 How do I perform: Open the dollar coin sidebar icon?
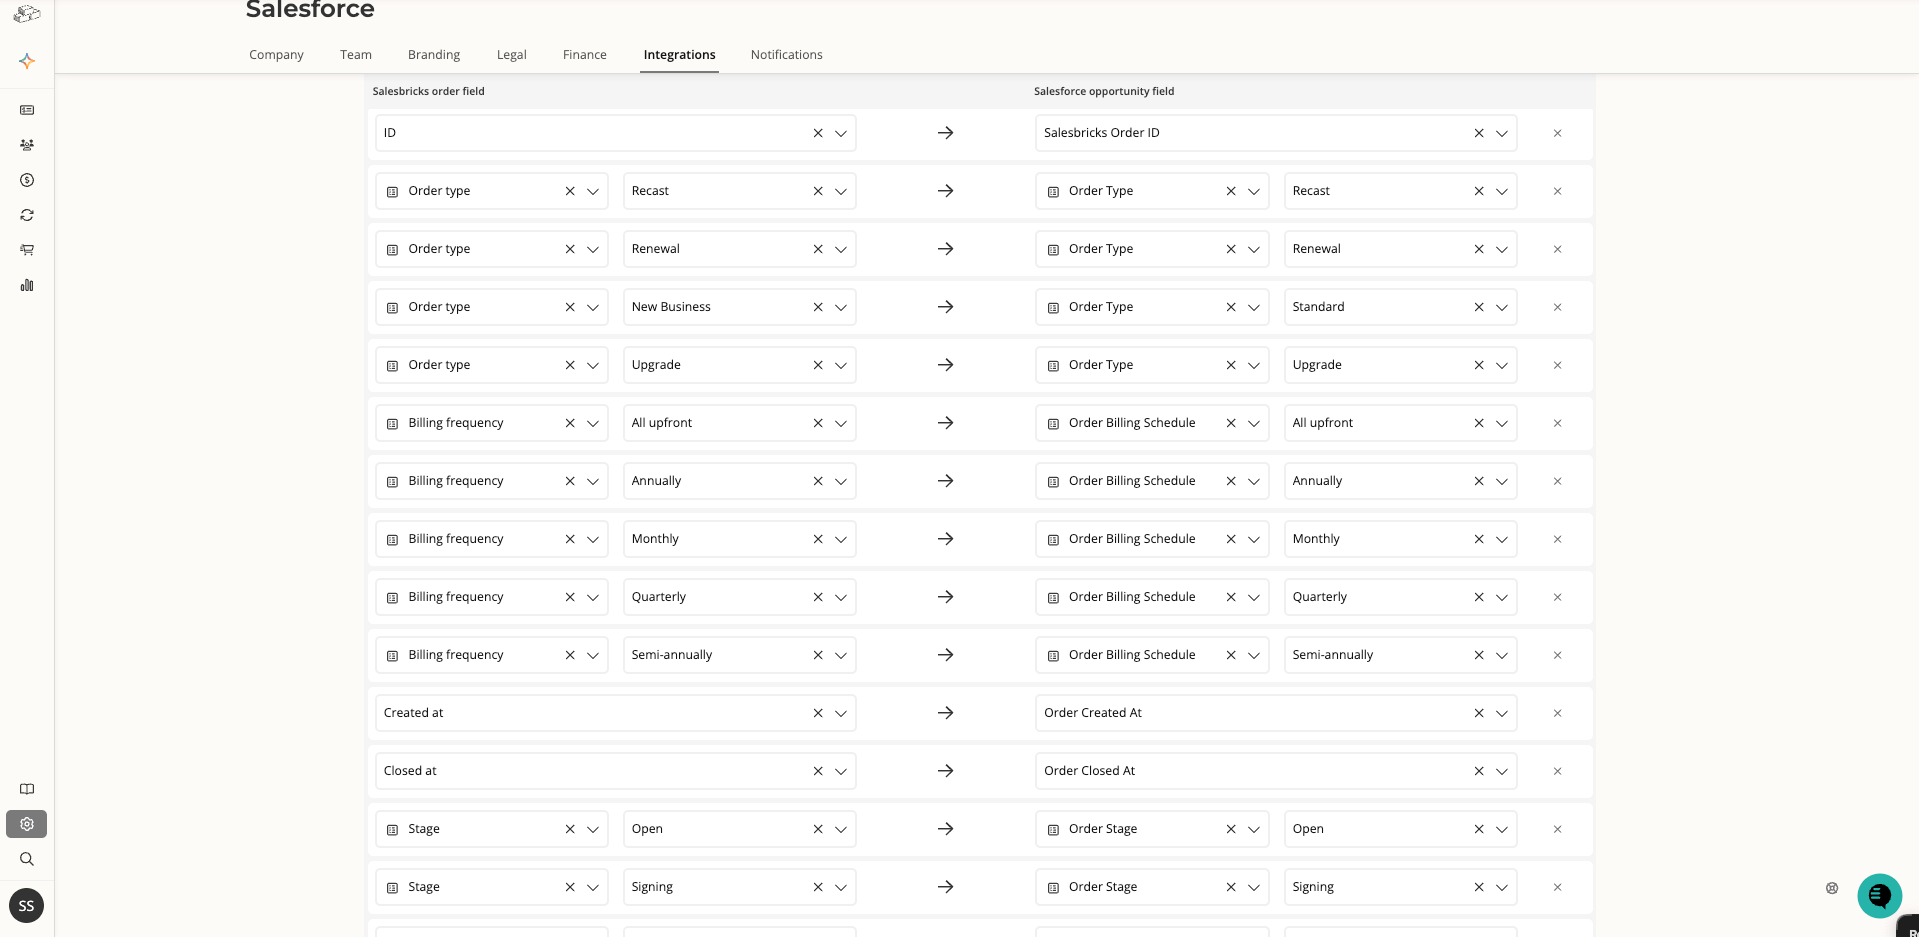point(27,180)
